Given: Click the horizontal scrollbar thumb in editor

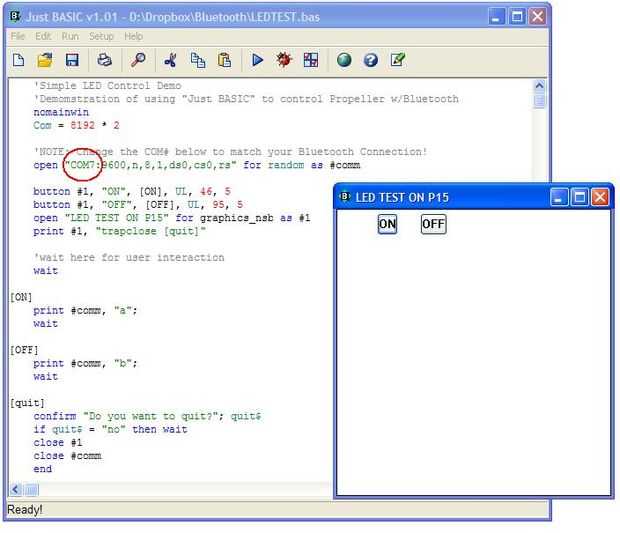Looking at the screenshot, I should (31, 490).
